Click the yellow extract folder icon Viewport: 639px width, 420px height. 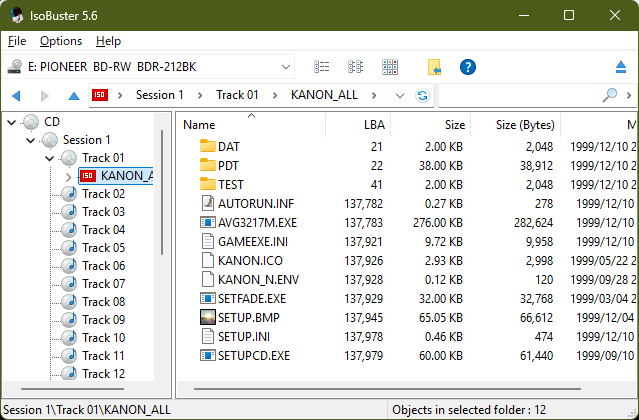(x=434, y=67)
